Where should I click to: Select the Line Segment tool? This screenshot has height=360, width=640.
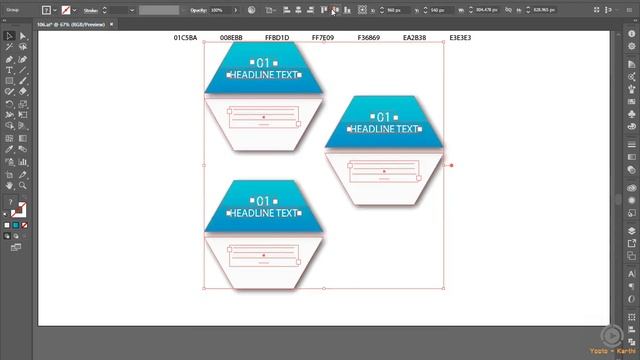pyautogui.click(x=22, y=71)
